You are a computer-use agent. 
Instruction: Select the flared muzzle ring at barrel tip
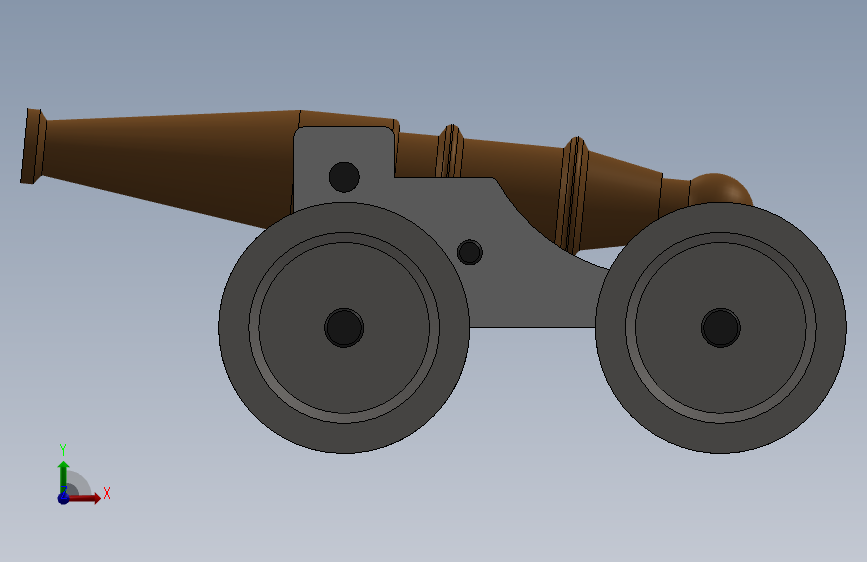pyautogui.click(x=33, y=146)
